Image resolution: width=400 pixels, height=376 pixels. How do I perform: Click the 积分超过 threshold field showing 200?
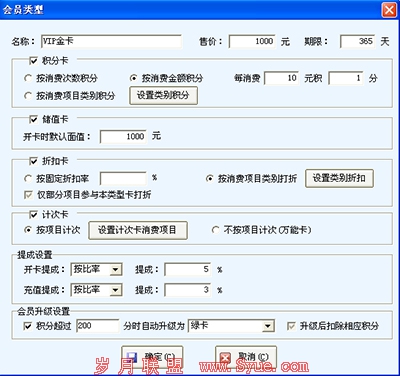pyautogui.click(x=98, y=326)
